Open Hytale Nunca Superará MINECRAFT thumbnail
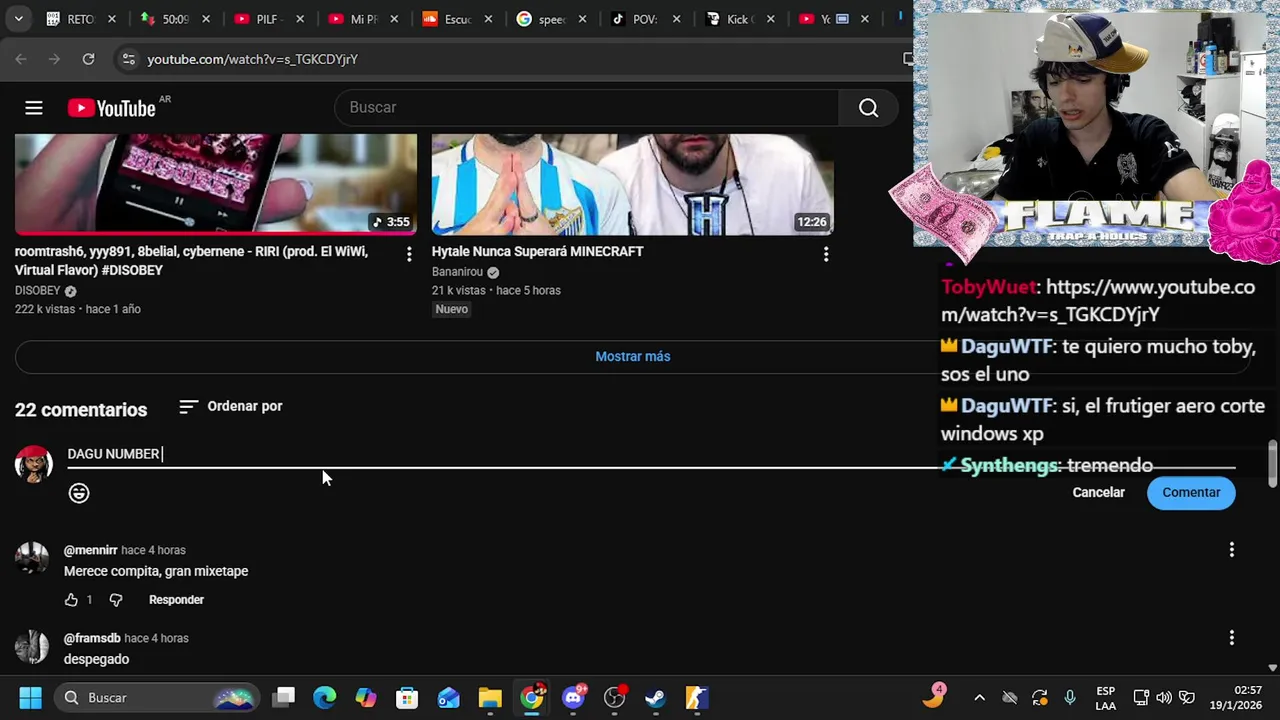The image size is (1280, 720). [632, 184]
